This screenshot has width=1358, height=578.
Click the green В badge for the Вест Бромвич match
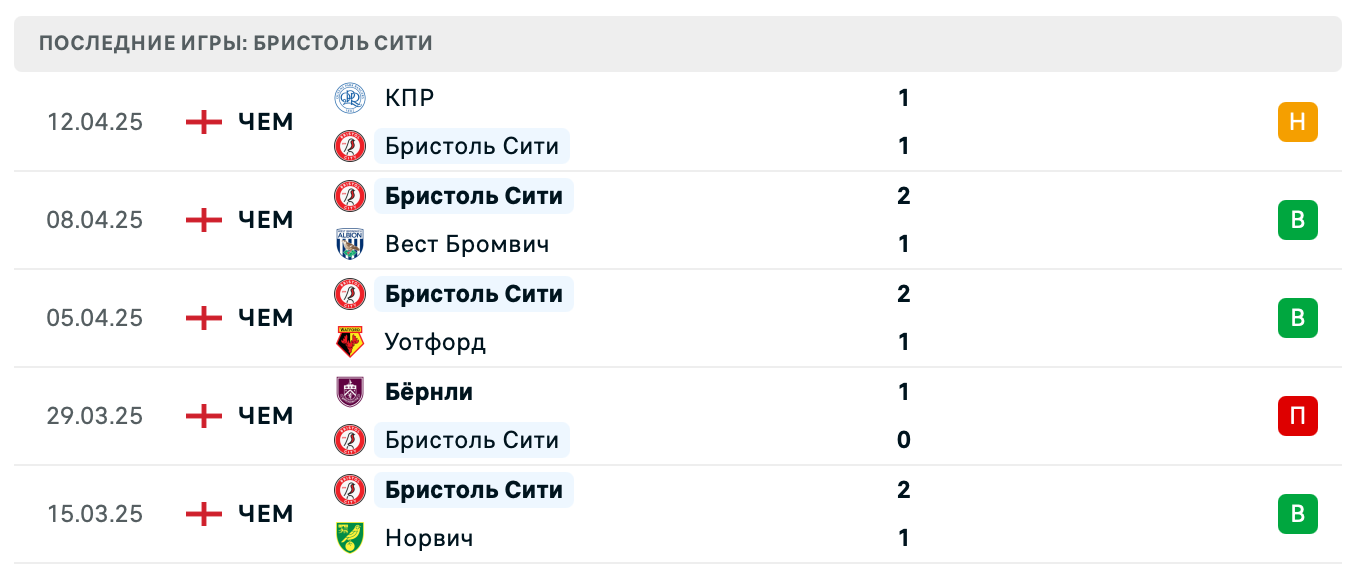click(1298, 220)
